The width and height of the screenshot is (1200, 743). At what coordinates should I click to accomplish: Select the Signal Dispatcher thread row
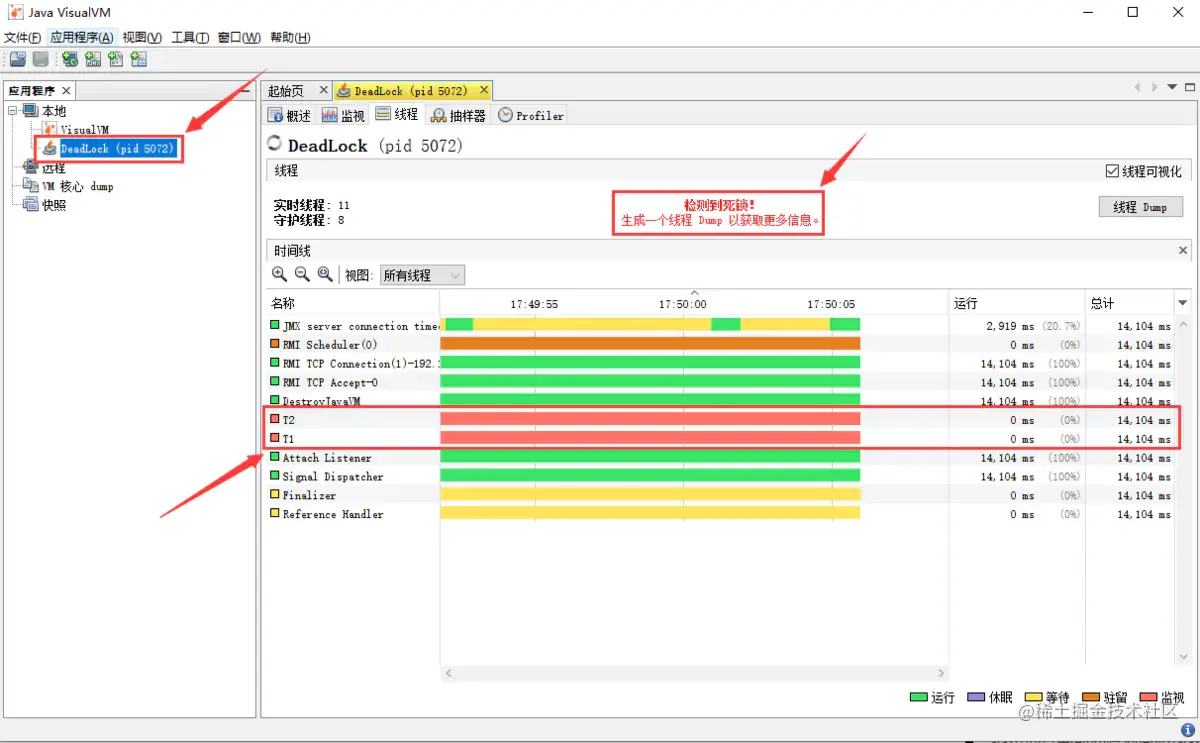pos(720,477)
